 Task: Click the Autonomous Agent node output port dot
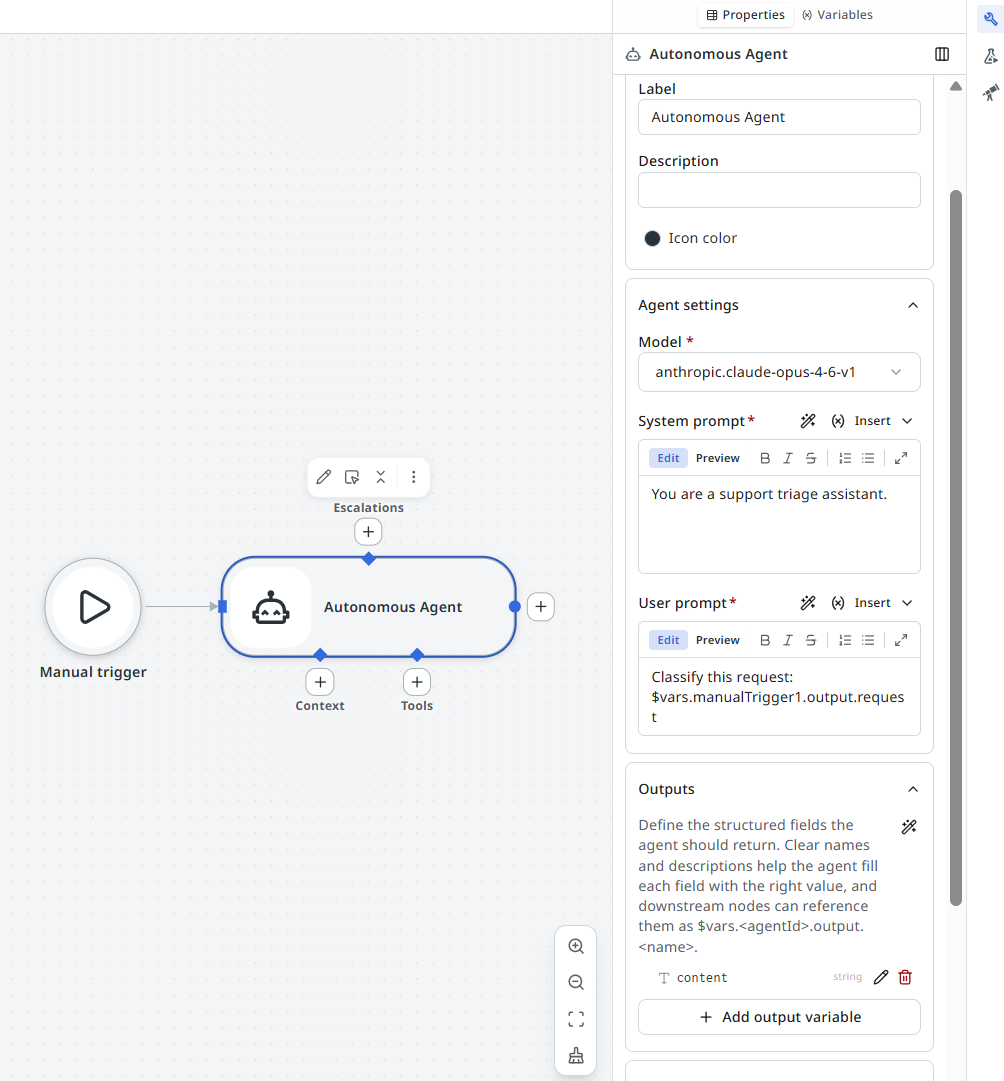point(514,607)
